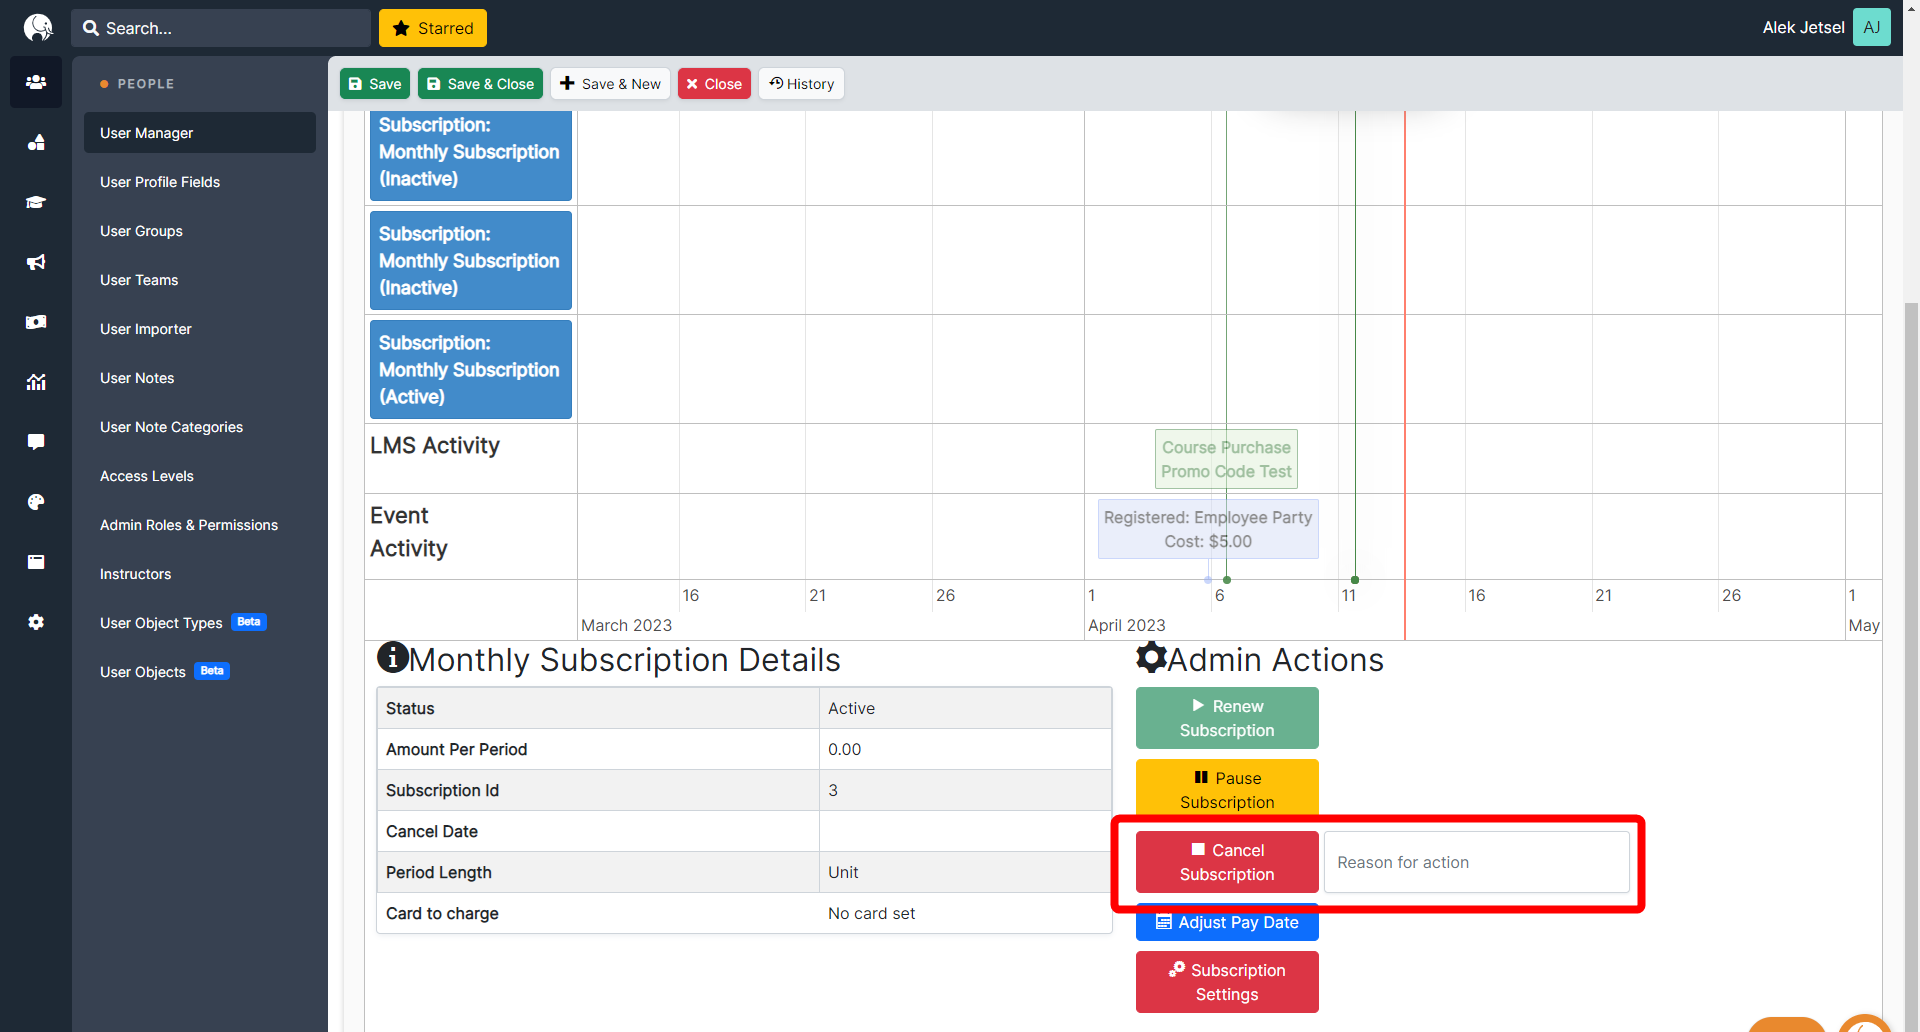Click the Admin Actions gear icon

pyautogui.click(x=1151, y=657)
